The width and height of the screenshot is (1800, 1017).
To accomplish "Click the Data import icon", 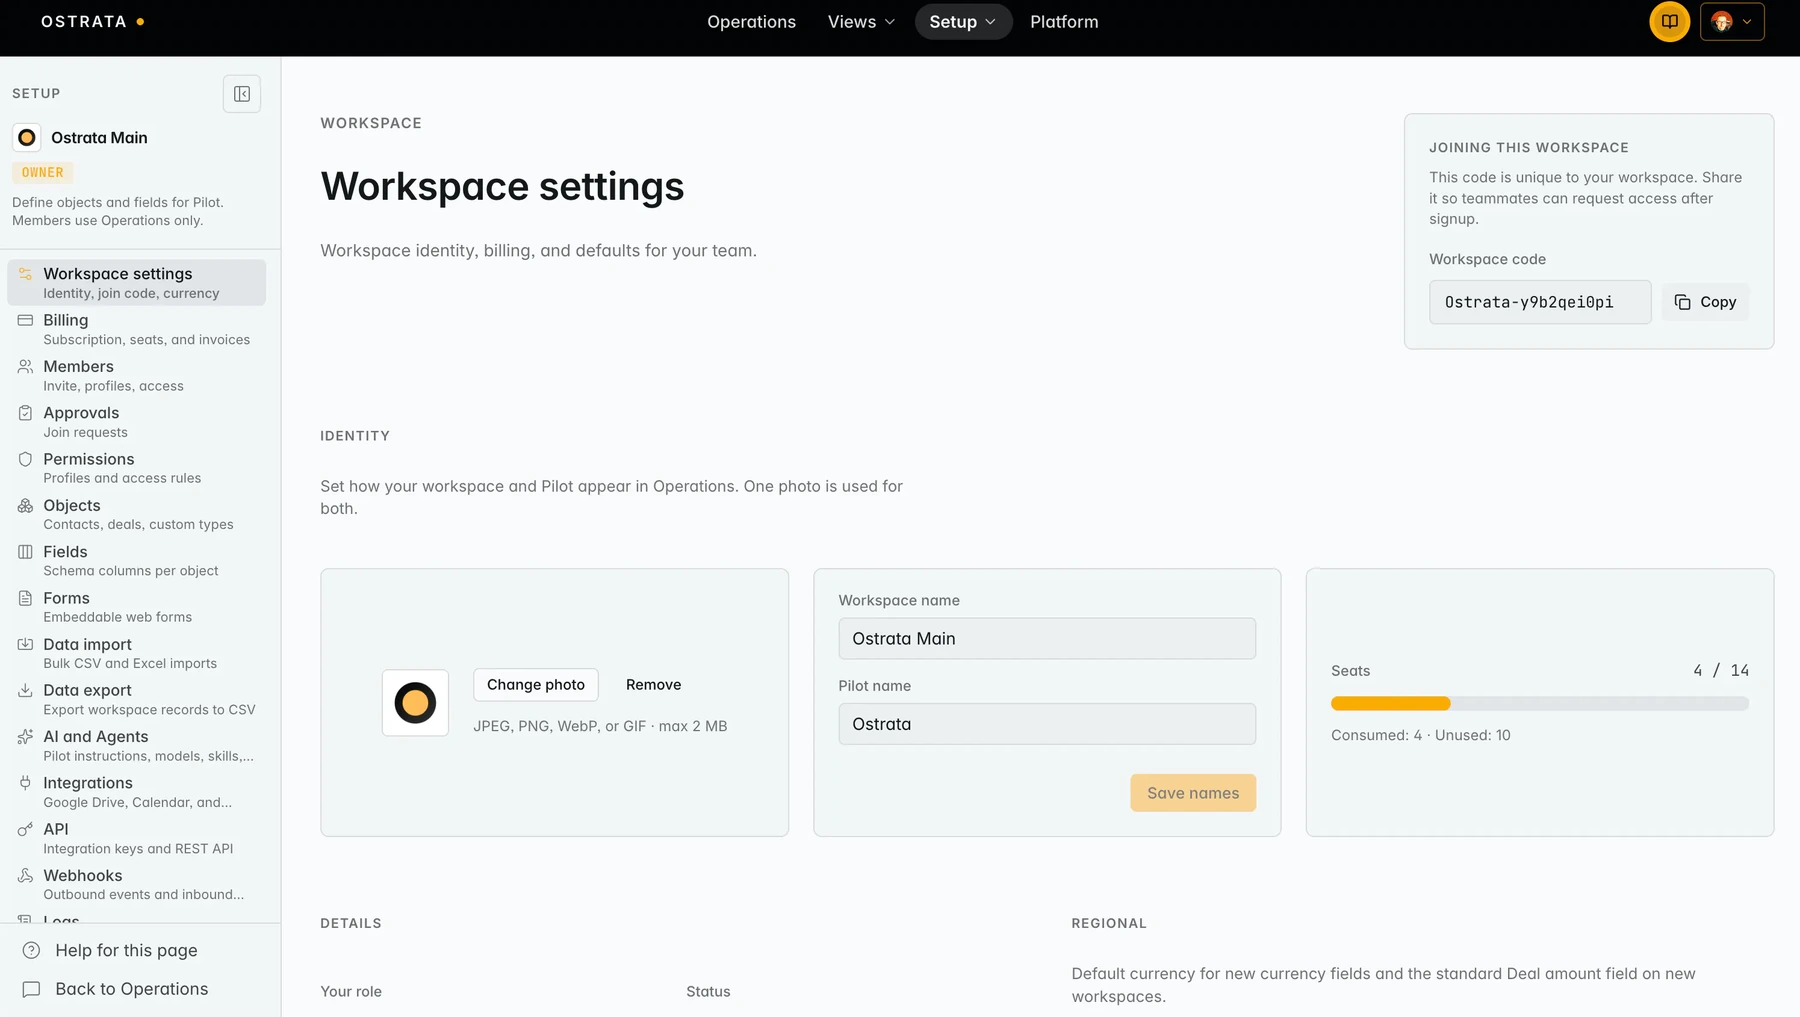I will tap(25, 645).
